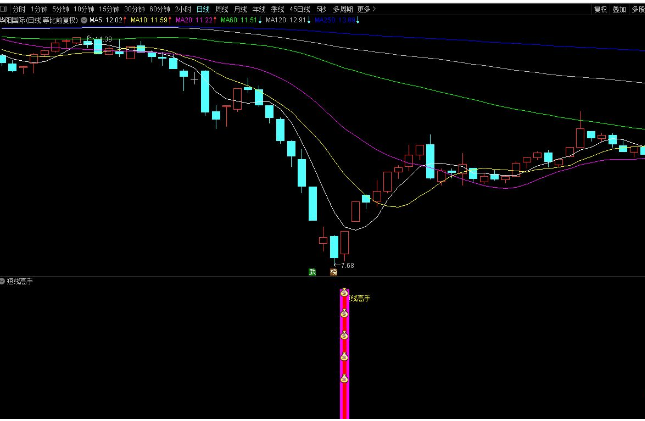Click the 7.68 lowest price label
The width and height of the screenshot is (645, 421).
pyautogui.click(x=347, y=265)
